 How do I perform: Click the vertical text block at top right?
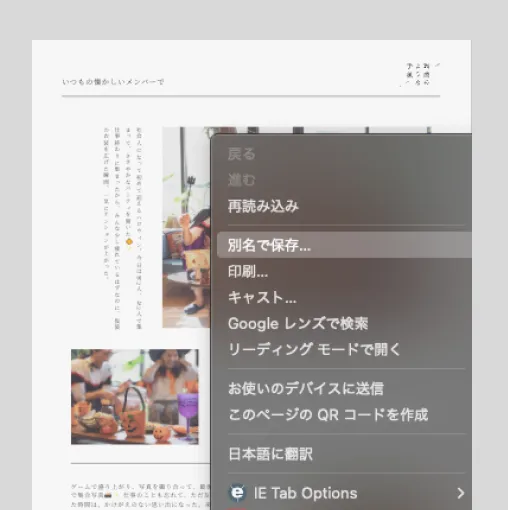coord(421,74)
